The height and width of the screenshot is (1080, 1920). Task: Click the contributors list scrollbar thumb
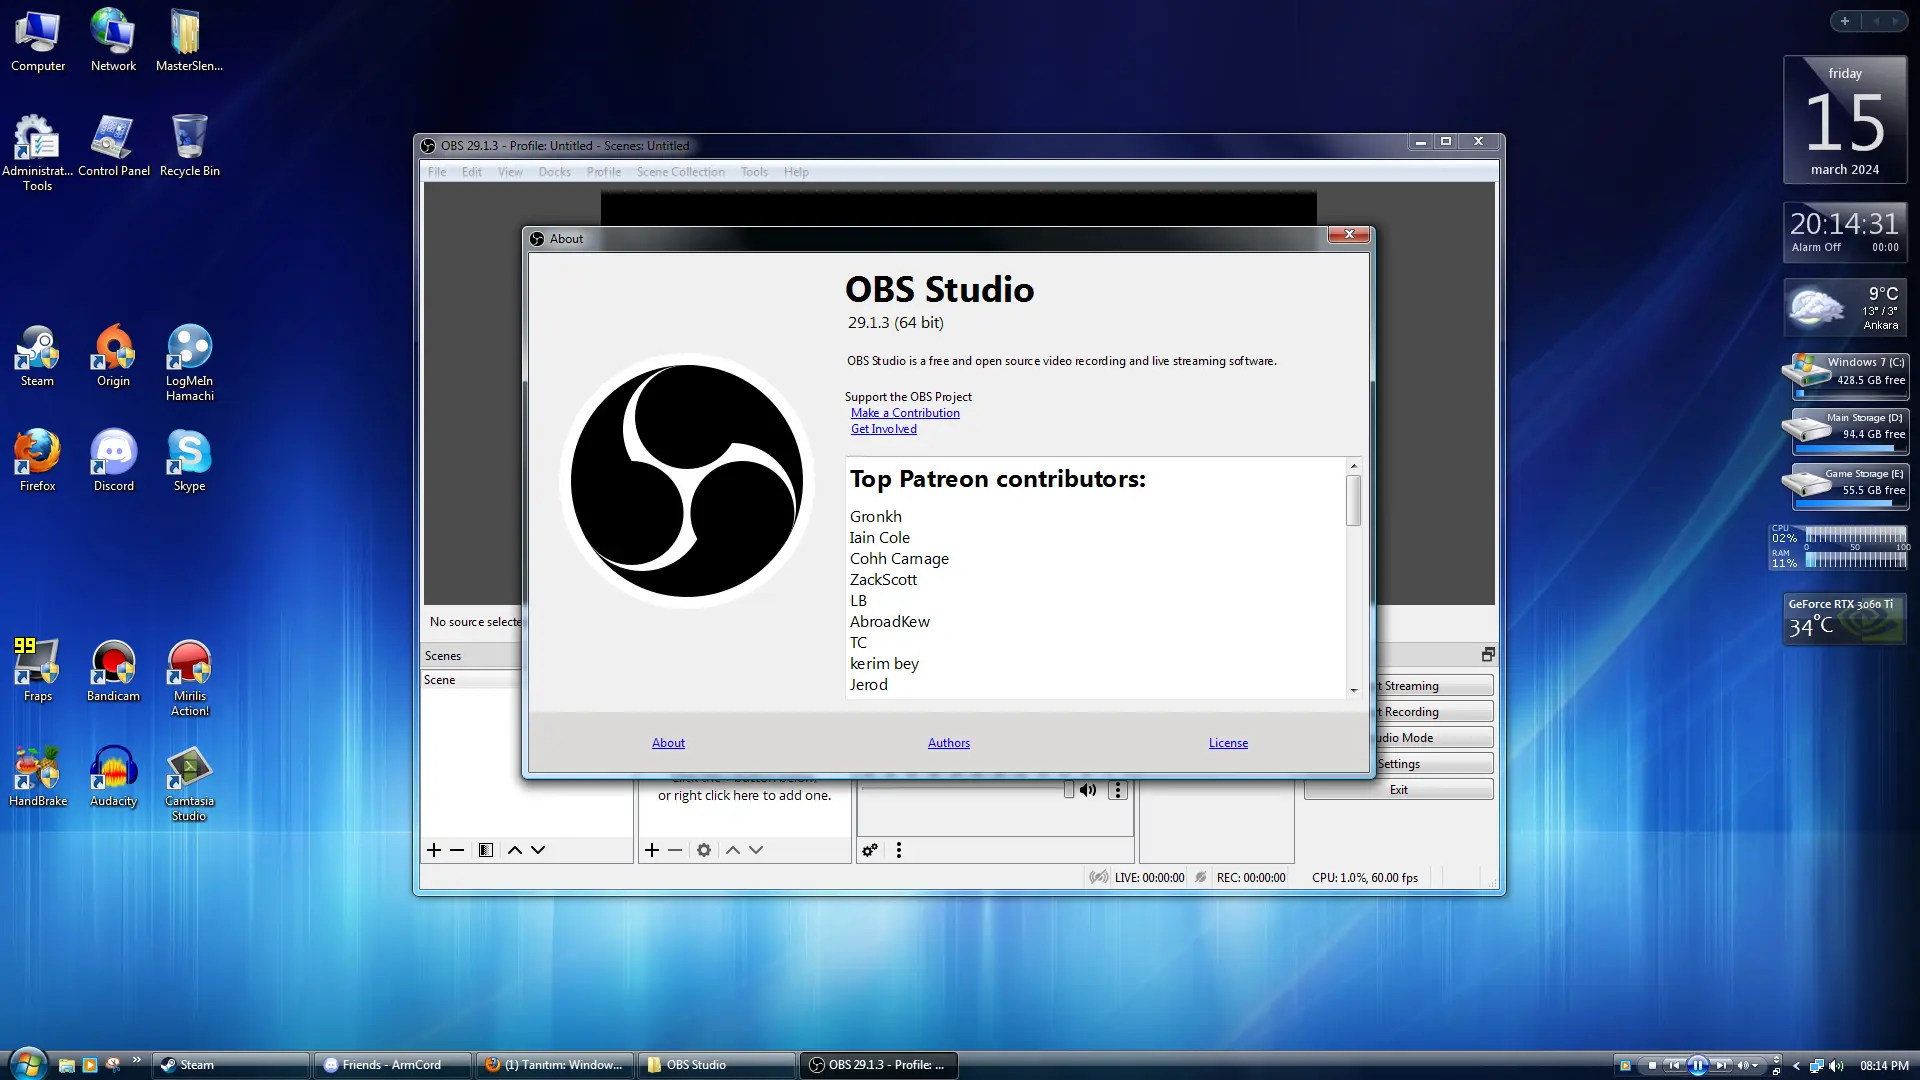1354,500
